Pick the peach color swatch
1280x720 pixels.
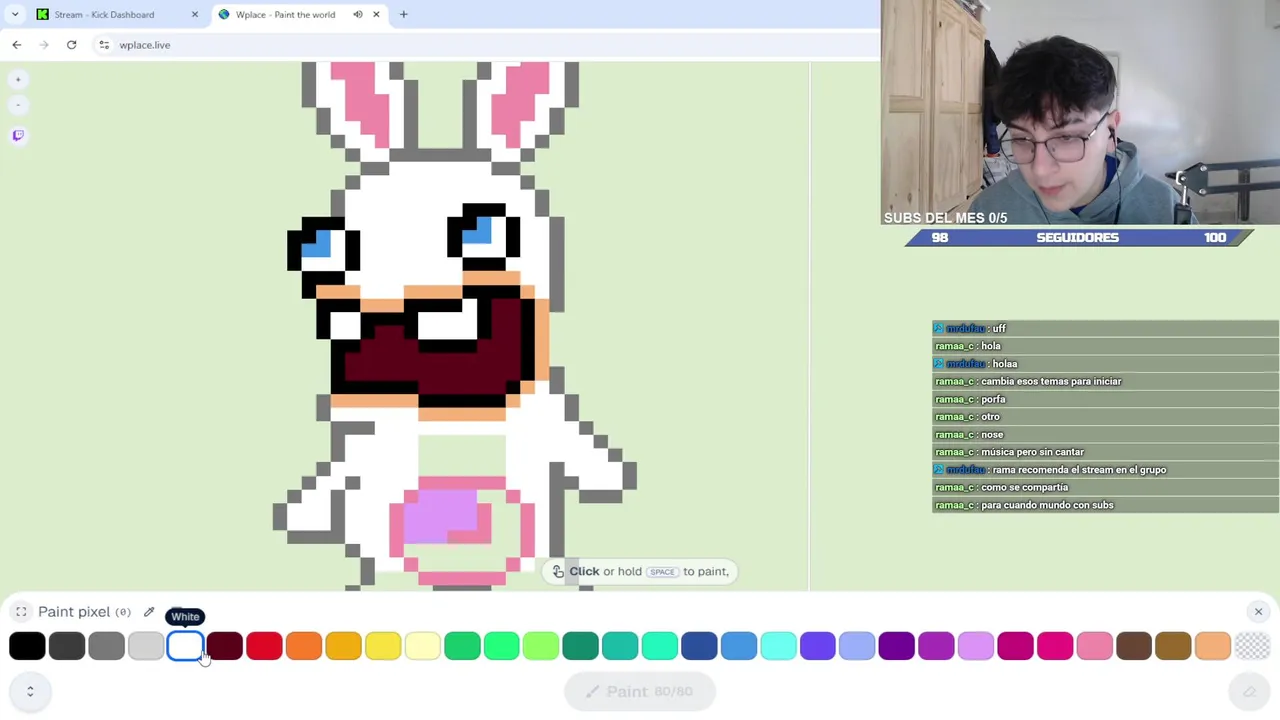pos(1213,646)
